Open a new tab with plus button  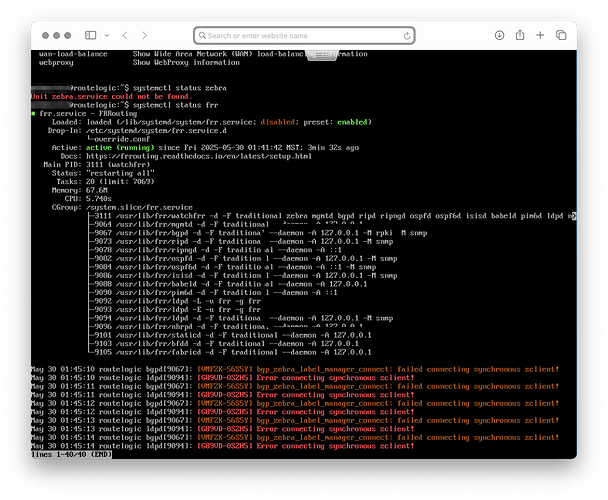(542, 35)
